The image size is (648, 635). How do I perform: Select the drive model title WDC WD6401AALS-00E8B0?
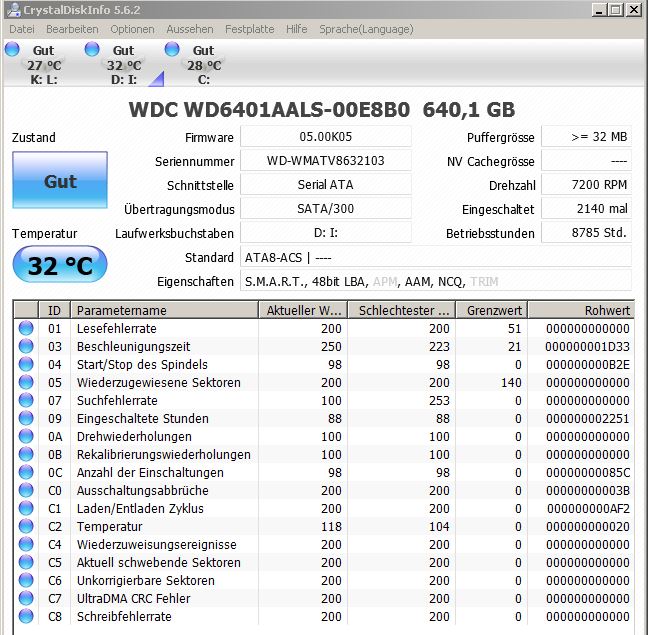(x=269, y=110)
